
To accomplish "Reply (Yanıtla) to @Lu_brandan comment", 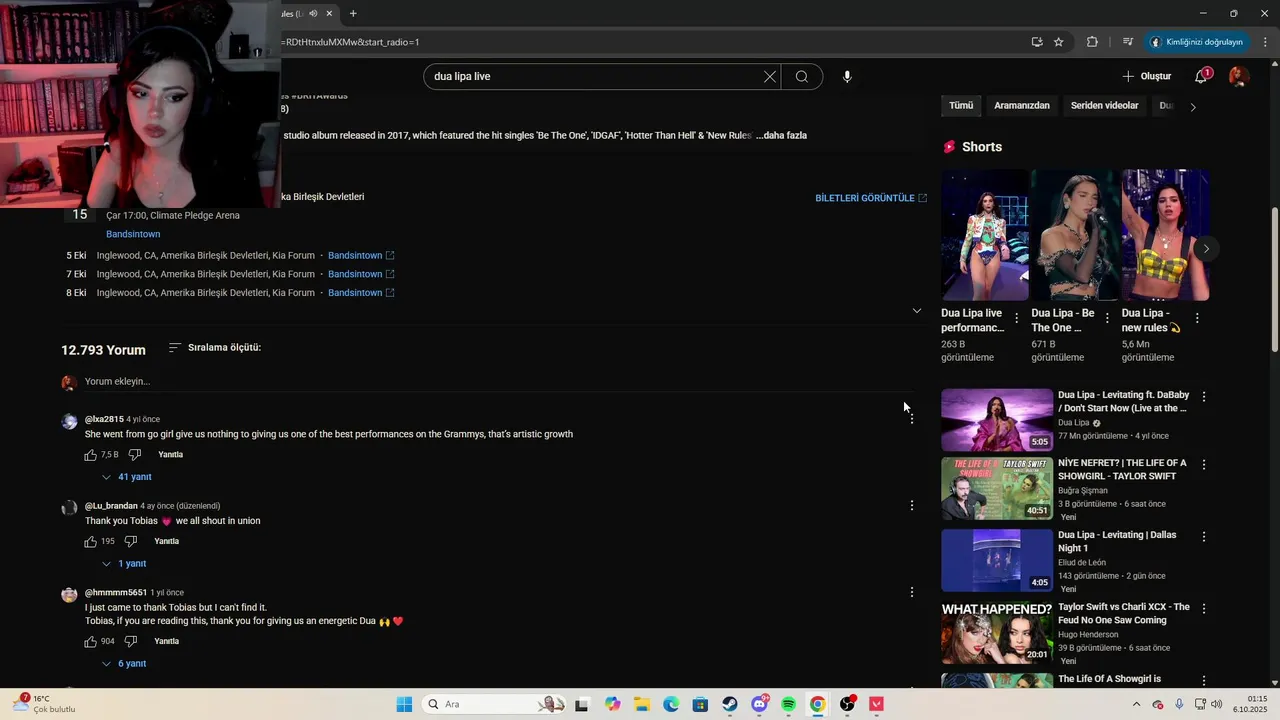I will click(x=167, y=542).
